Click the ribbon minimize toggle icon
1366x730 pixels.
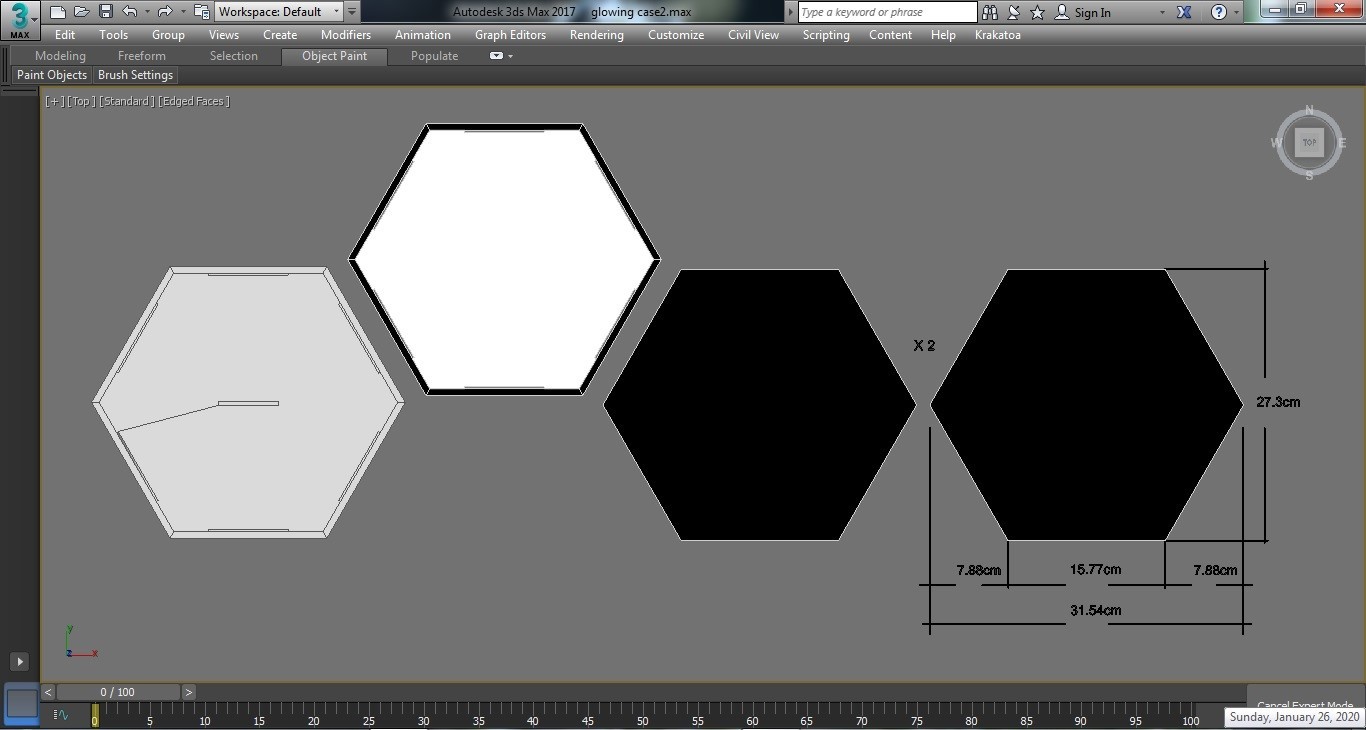496,56
